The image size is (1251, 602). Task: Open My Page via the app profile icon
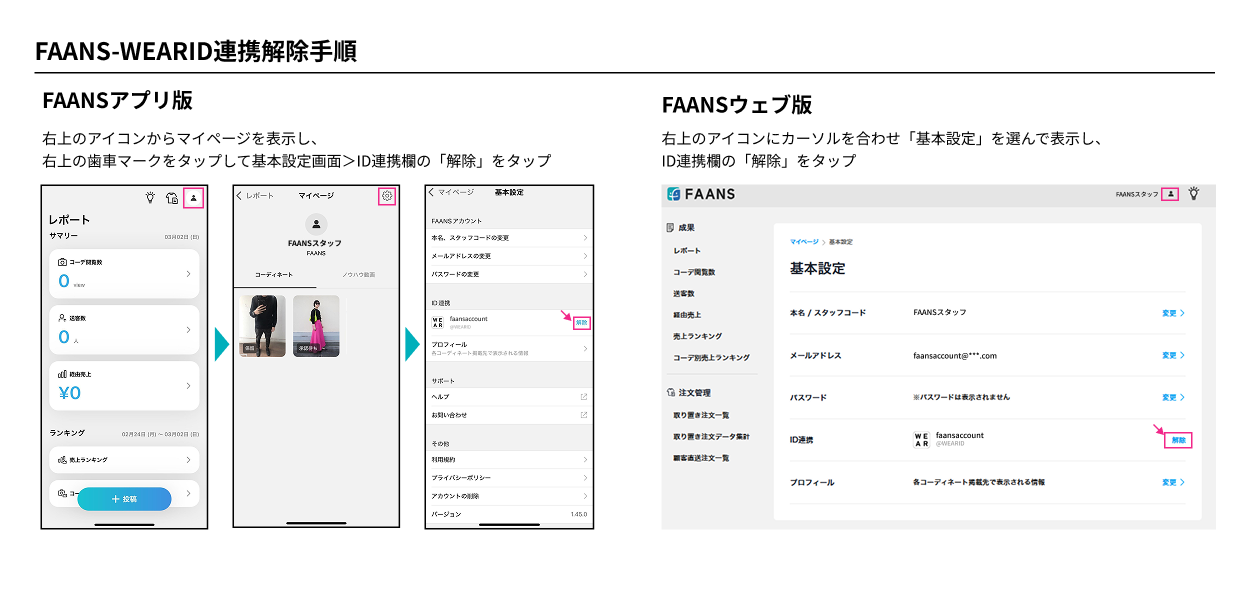[194, 198]
